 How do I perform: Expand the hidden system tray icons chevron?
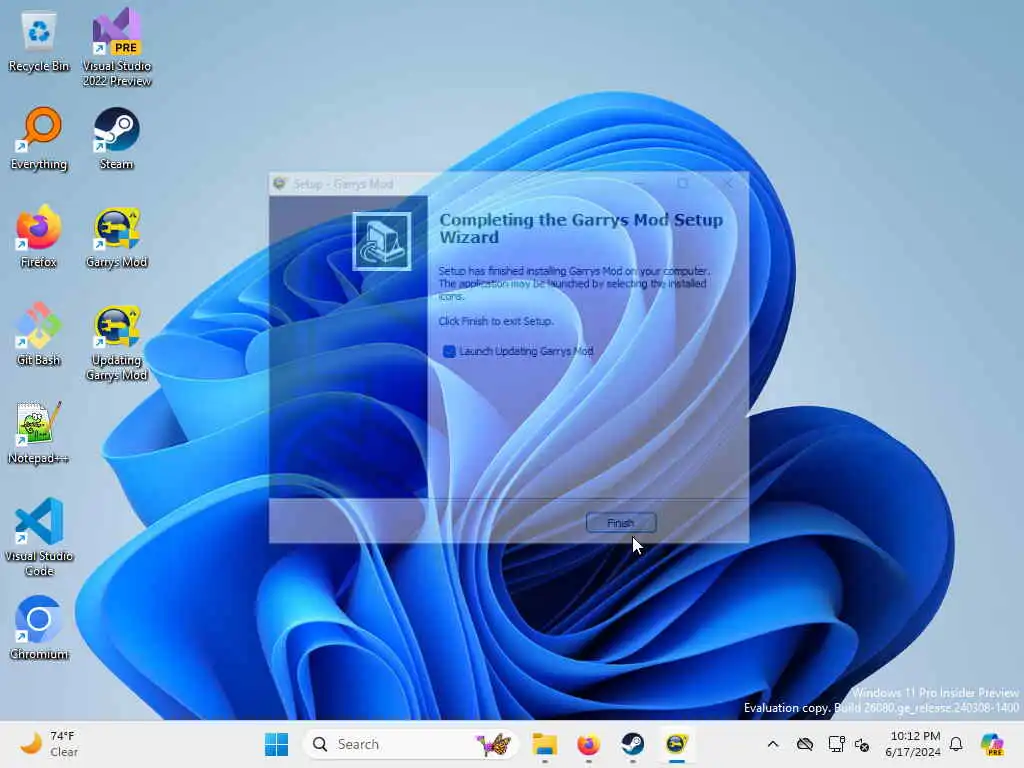coord(773,744)
